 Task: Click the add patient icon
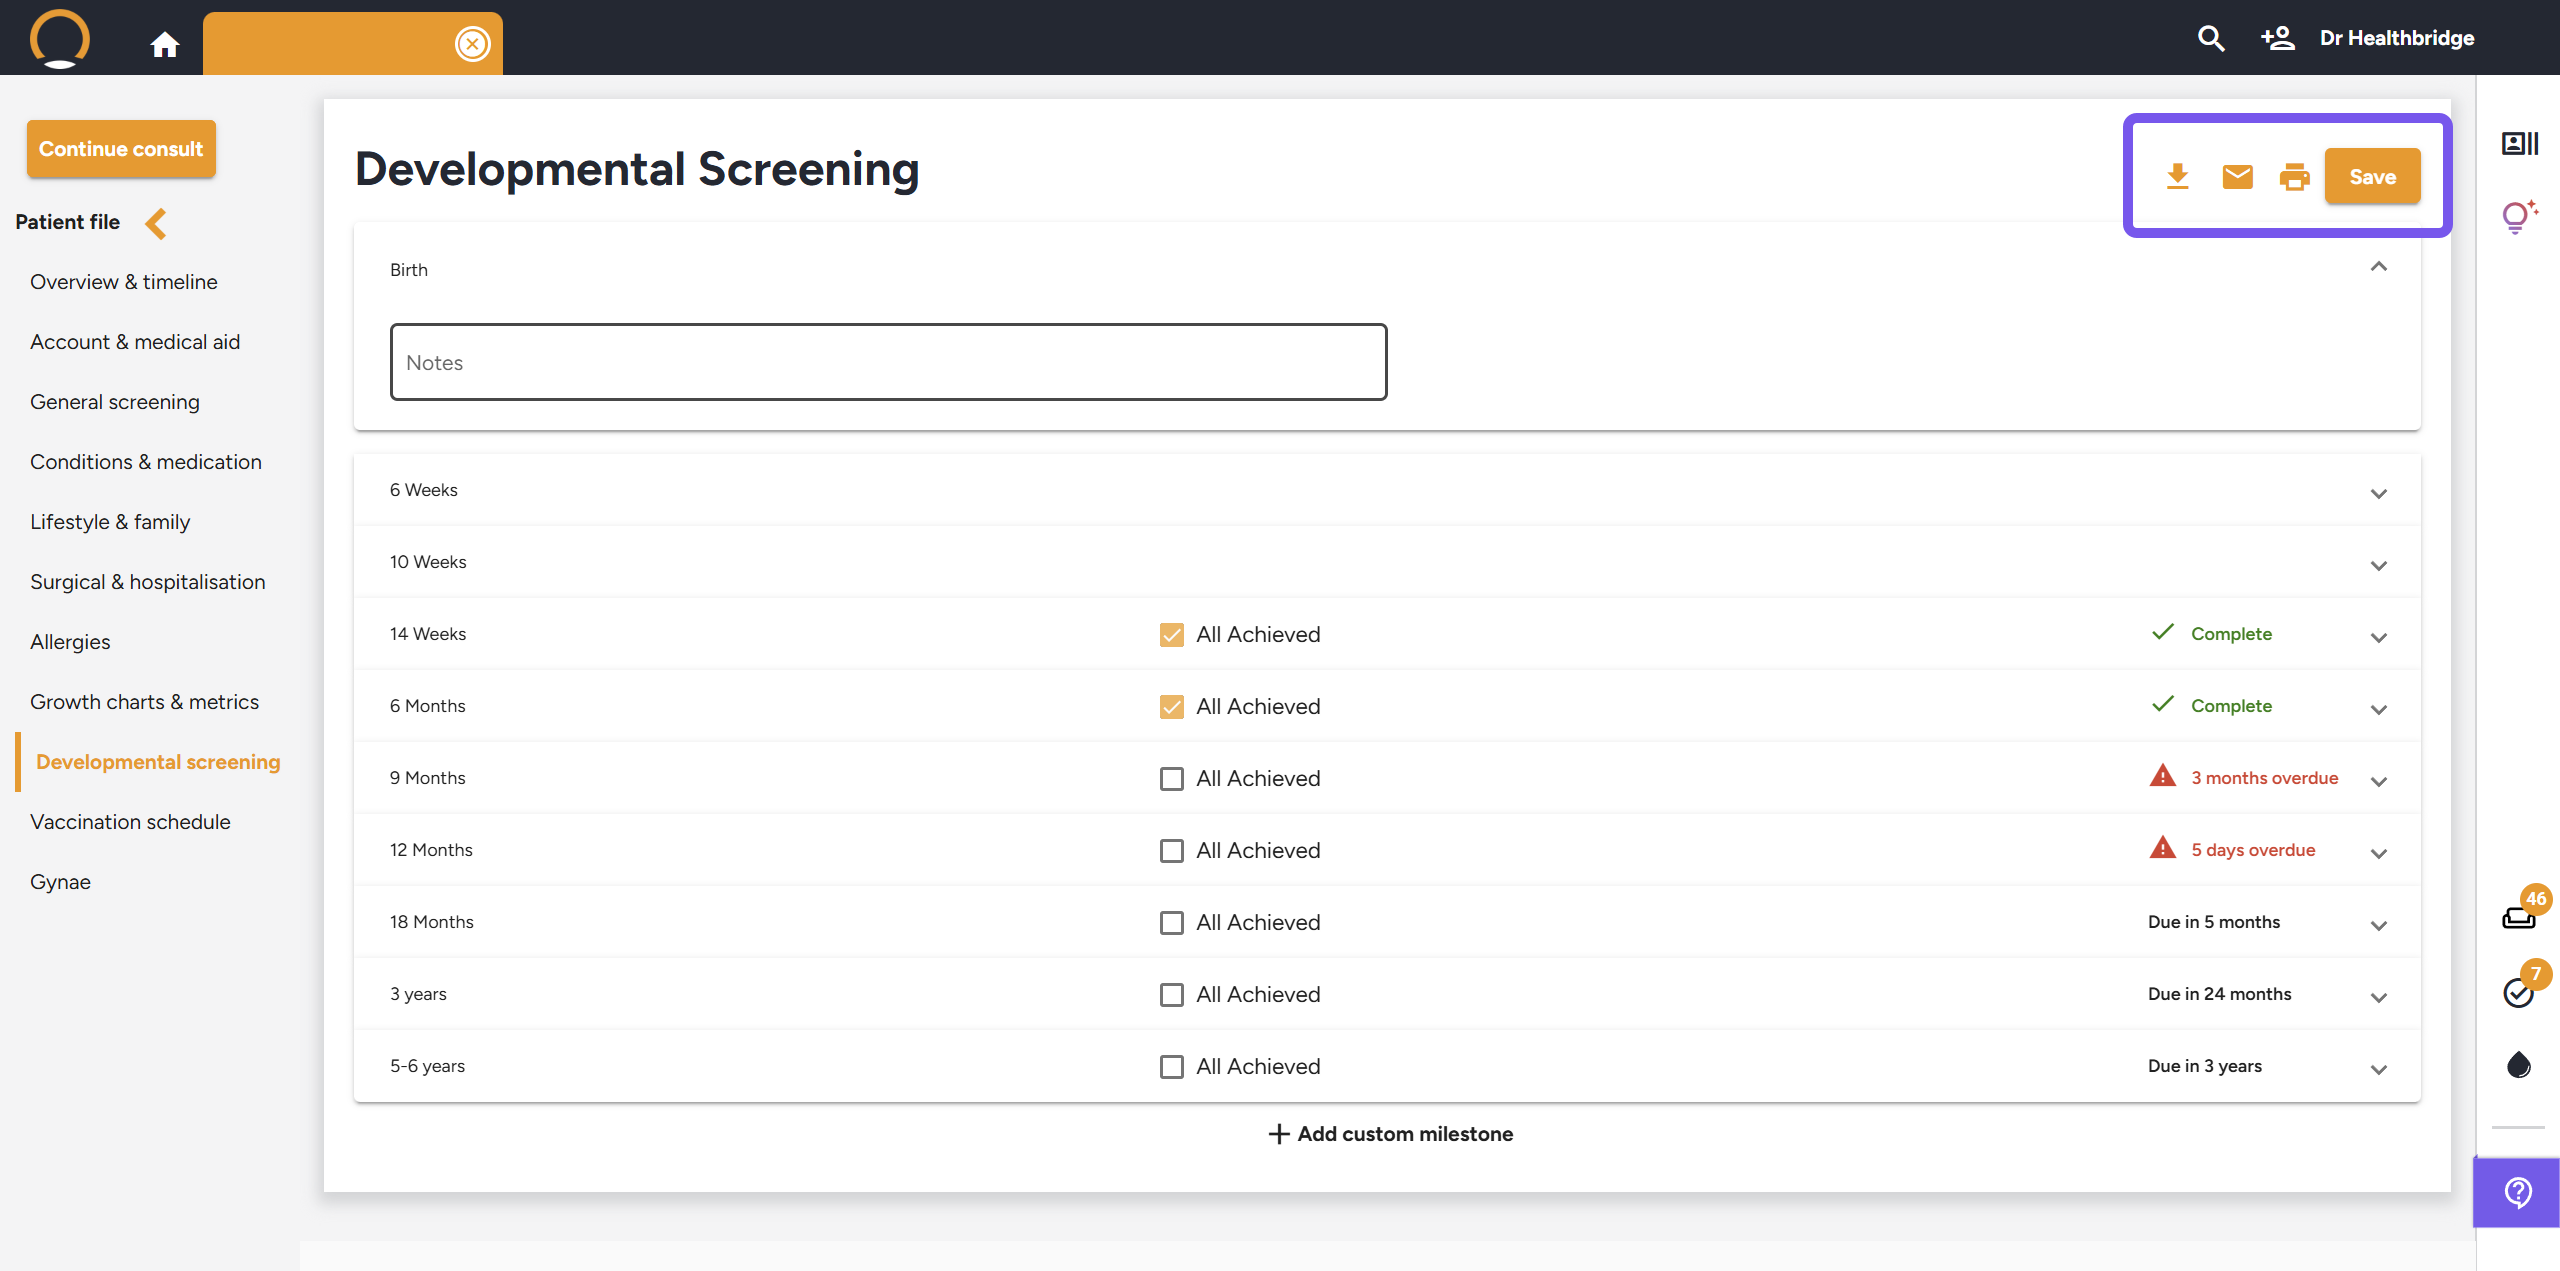[2277, 39]
